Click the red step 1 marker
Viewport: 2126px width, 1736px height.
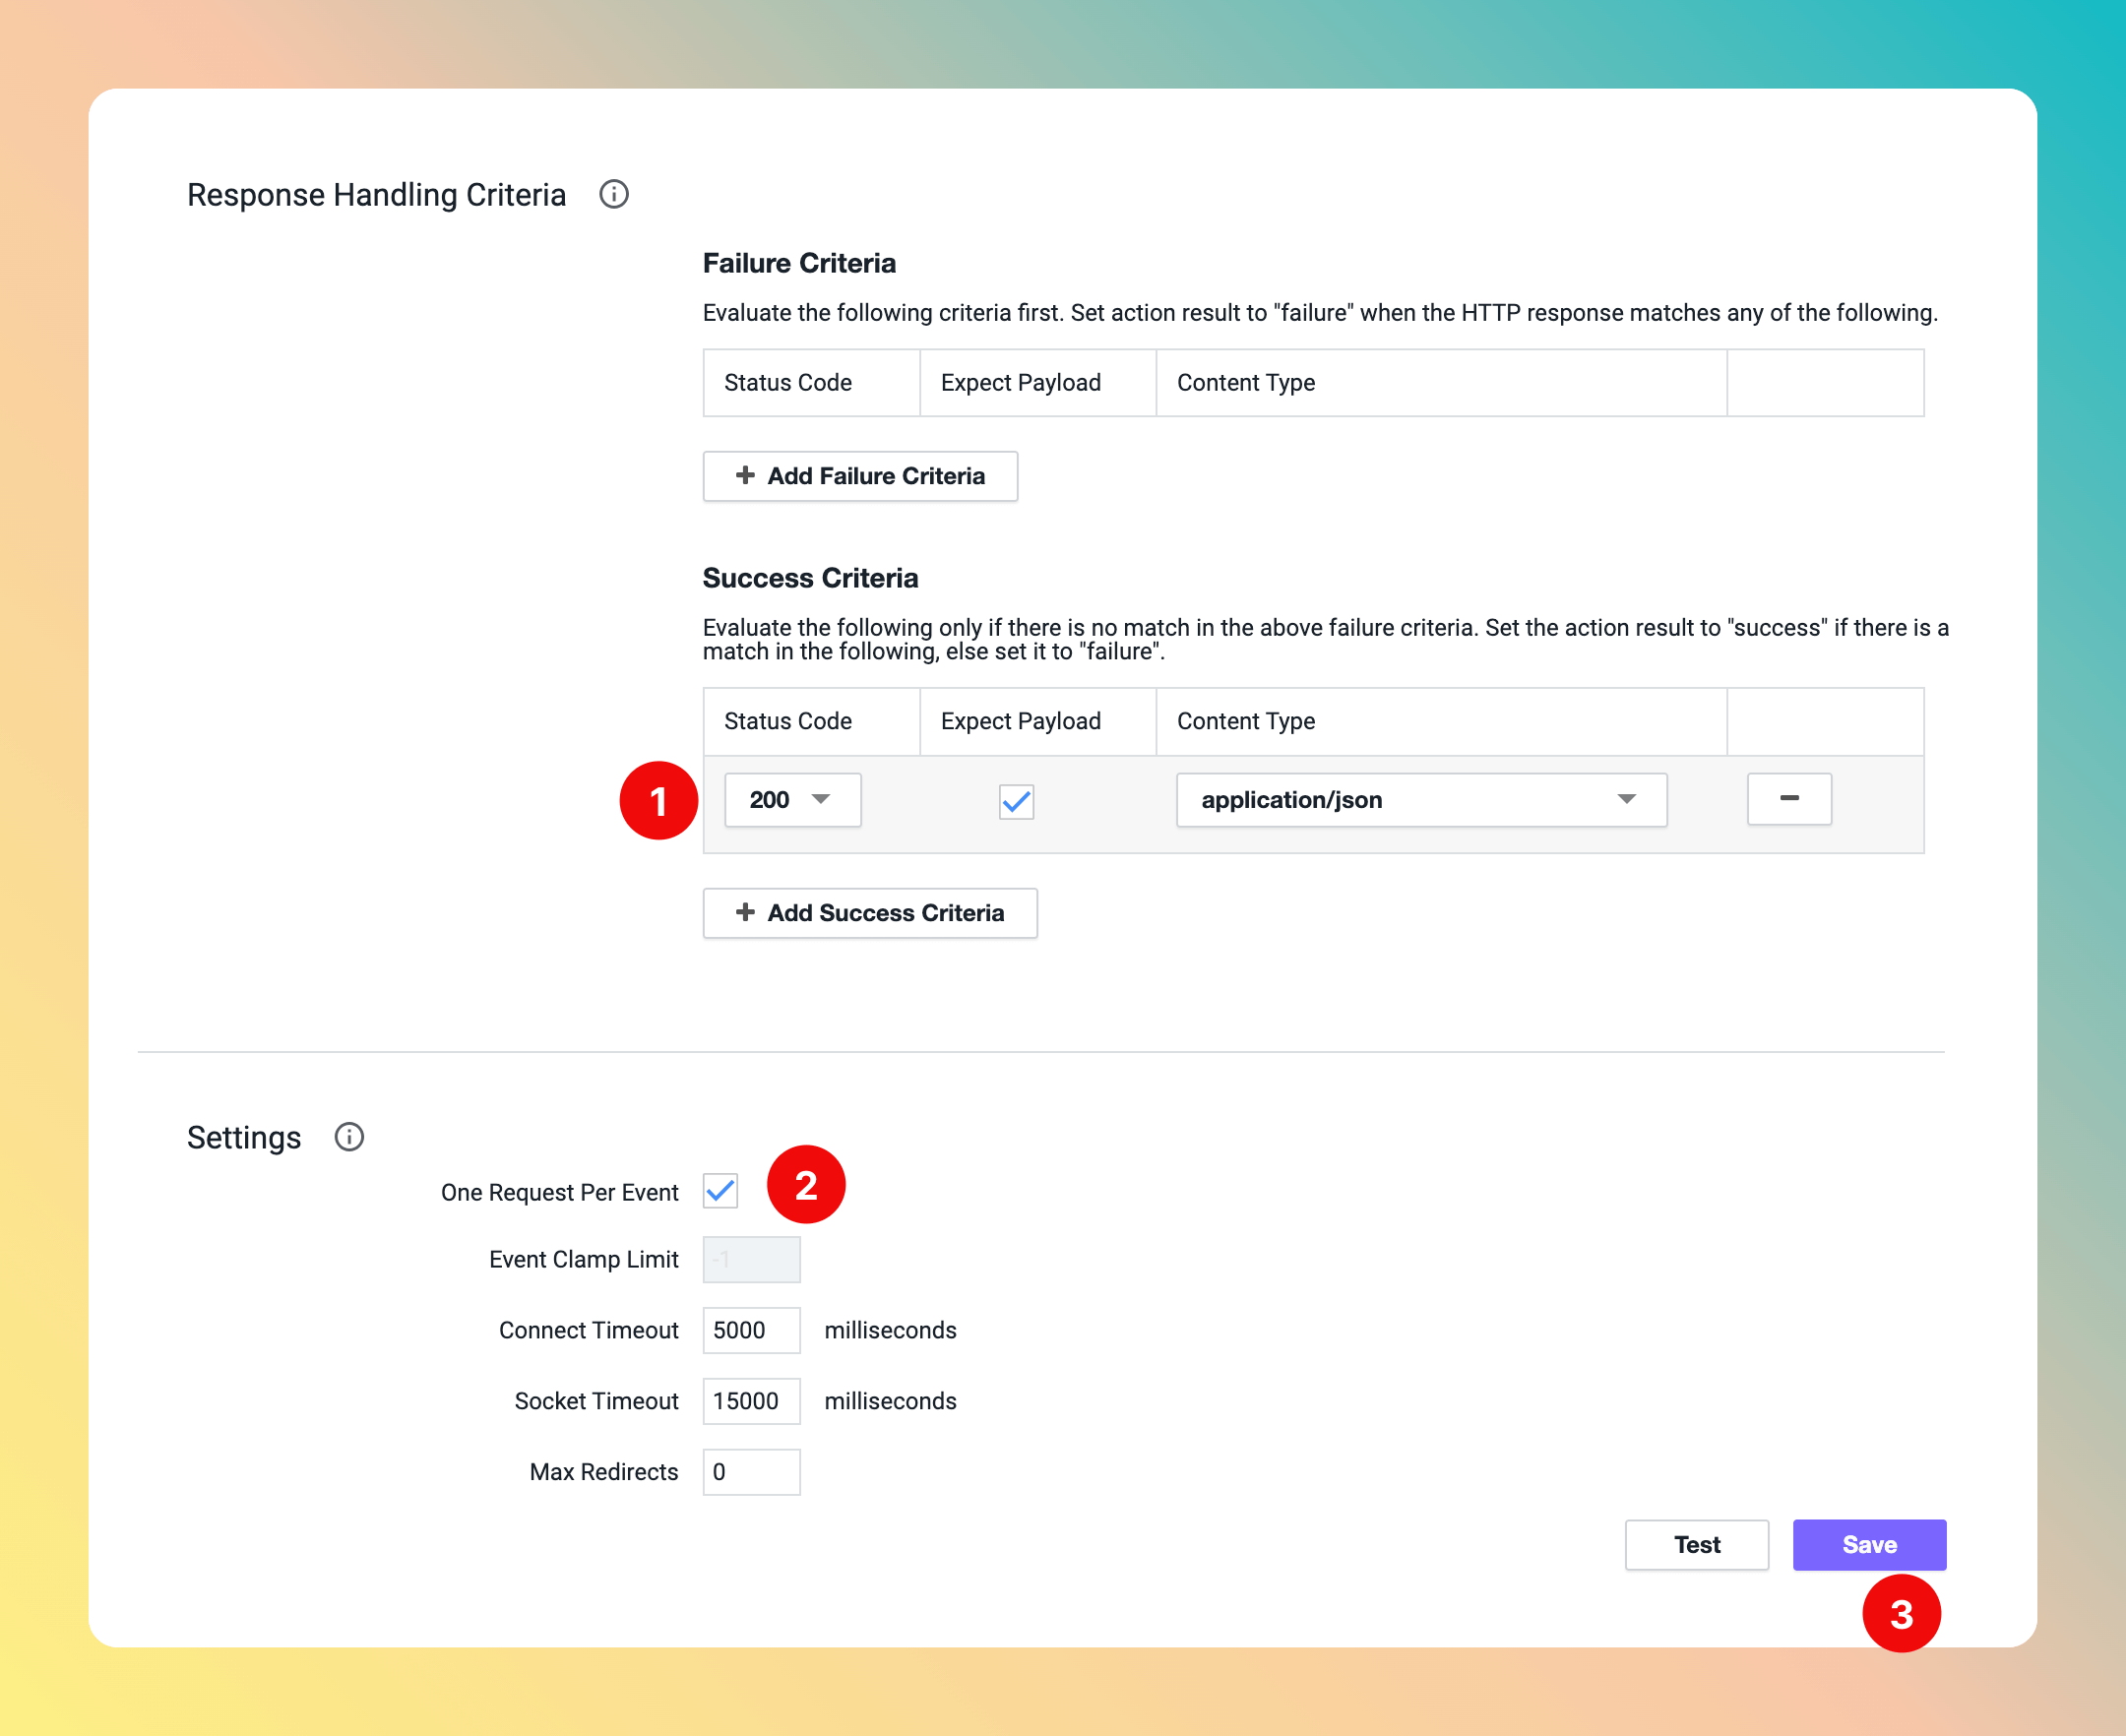[x=658, y=800]
